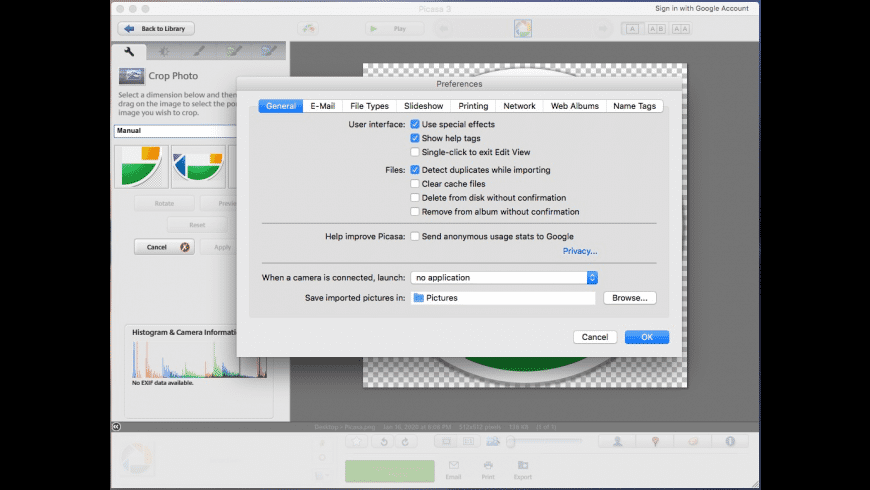The height and width of the screenshot is (490, 870).
Task: Check Clear cache files
Action: pyautogui.click(x=414, y=184)
